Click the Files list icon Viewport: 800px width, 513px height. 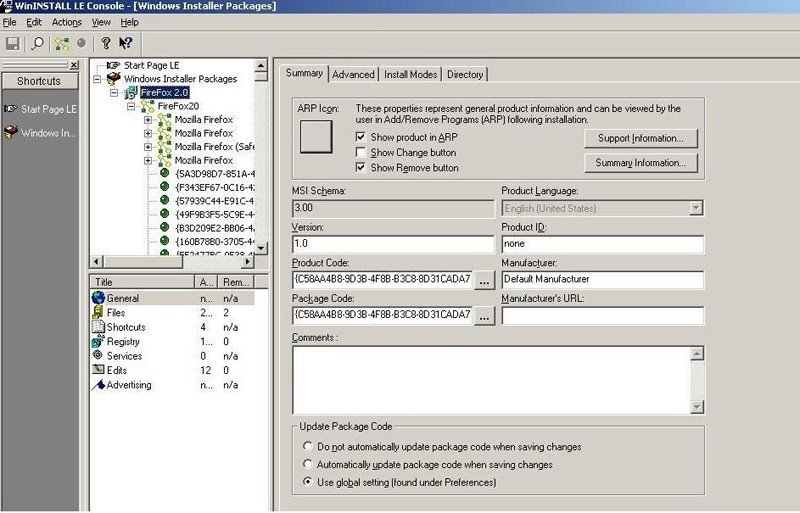[x=98, y=312]
